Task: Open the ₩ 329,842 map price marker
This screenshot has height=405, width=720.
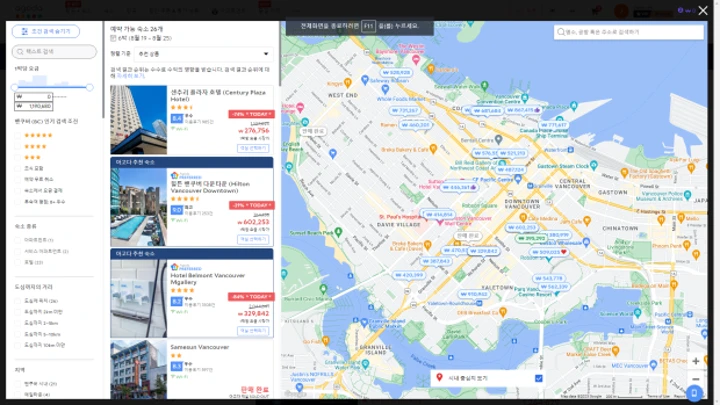Action: 484,251
